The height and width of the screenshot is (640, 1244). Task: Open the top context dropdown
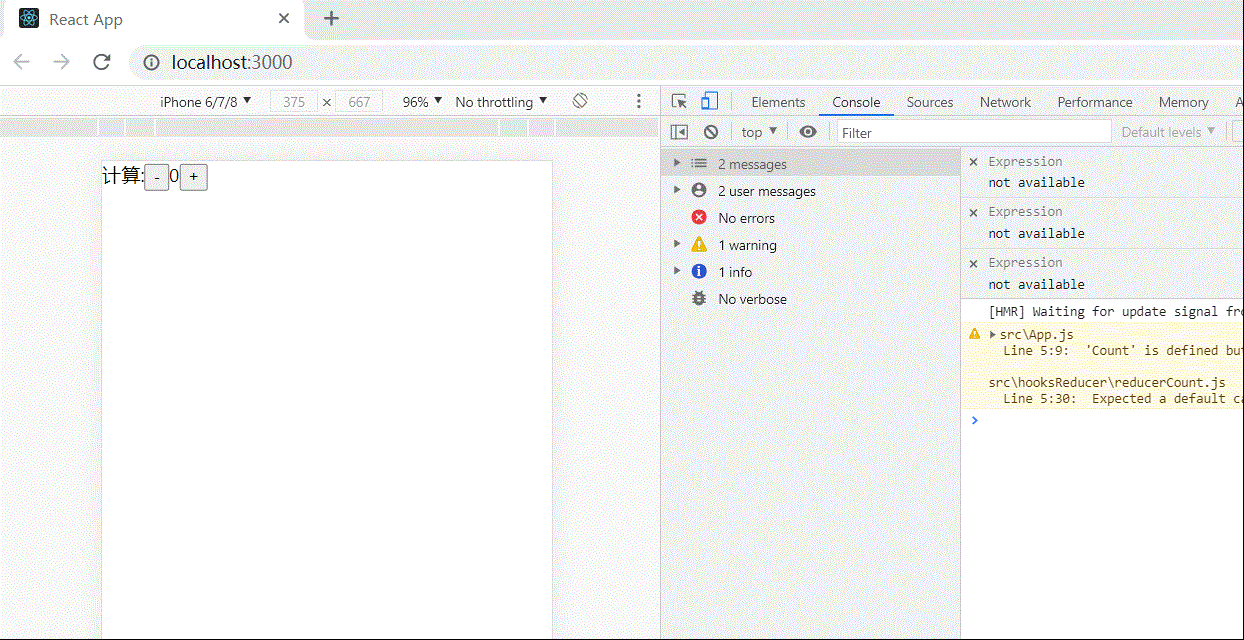click(x=759, y=132)
